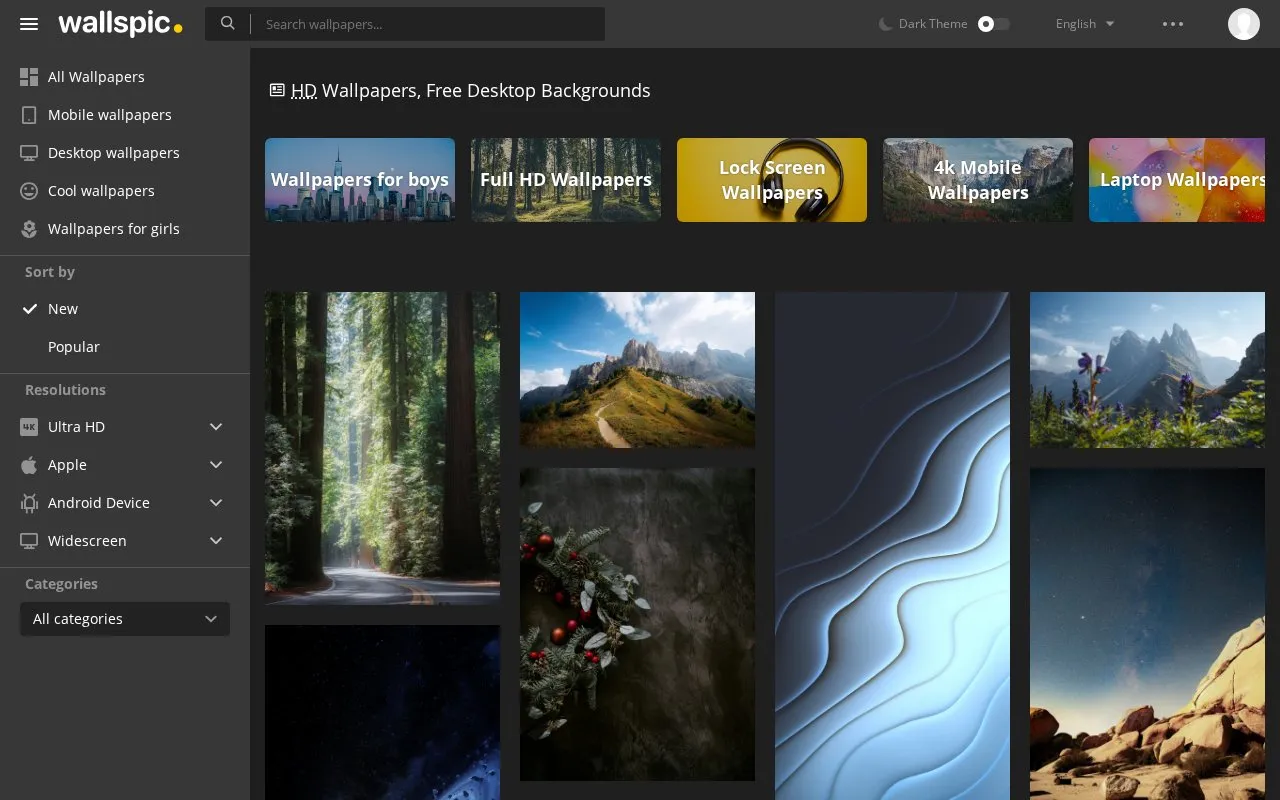Expand the Apple resolutions chevron
This screenshot has width=1280, height=800.
[216, 465]
